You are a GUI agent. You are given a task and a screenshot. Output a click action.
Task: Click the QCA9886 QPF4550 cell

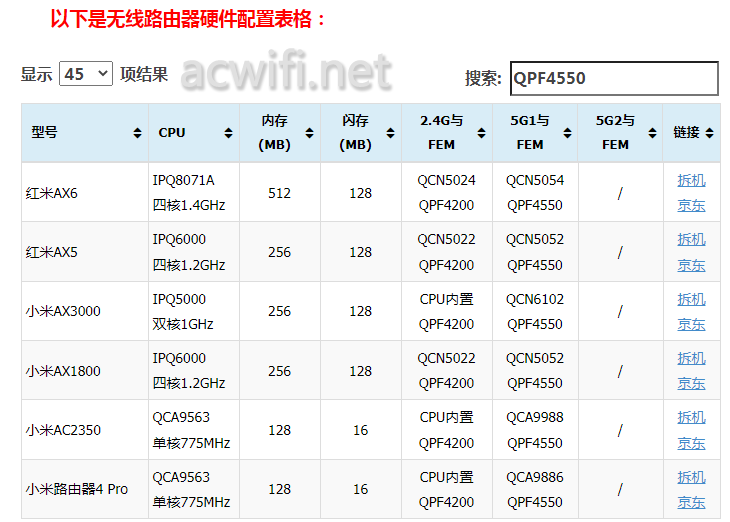coord(535,489)
